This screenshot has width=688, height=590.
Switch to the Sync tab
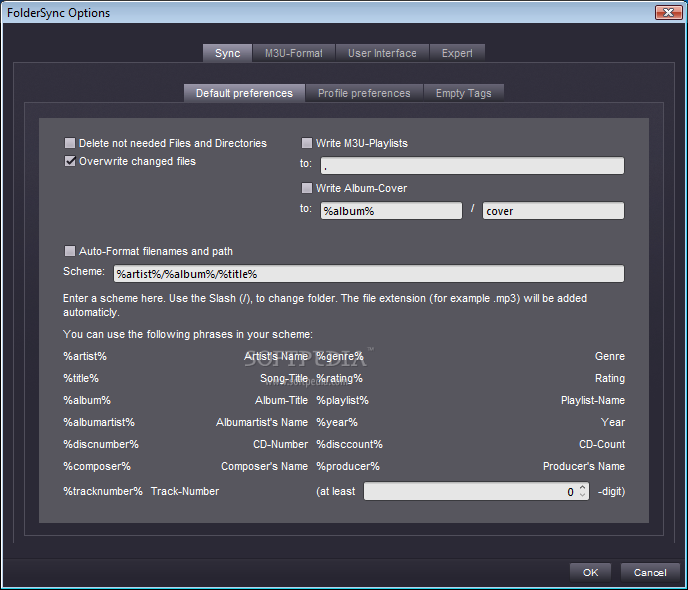(x=227, y=53)
